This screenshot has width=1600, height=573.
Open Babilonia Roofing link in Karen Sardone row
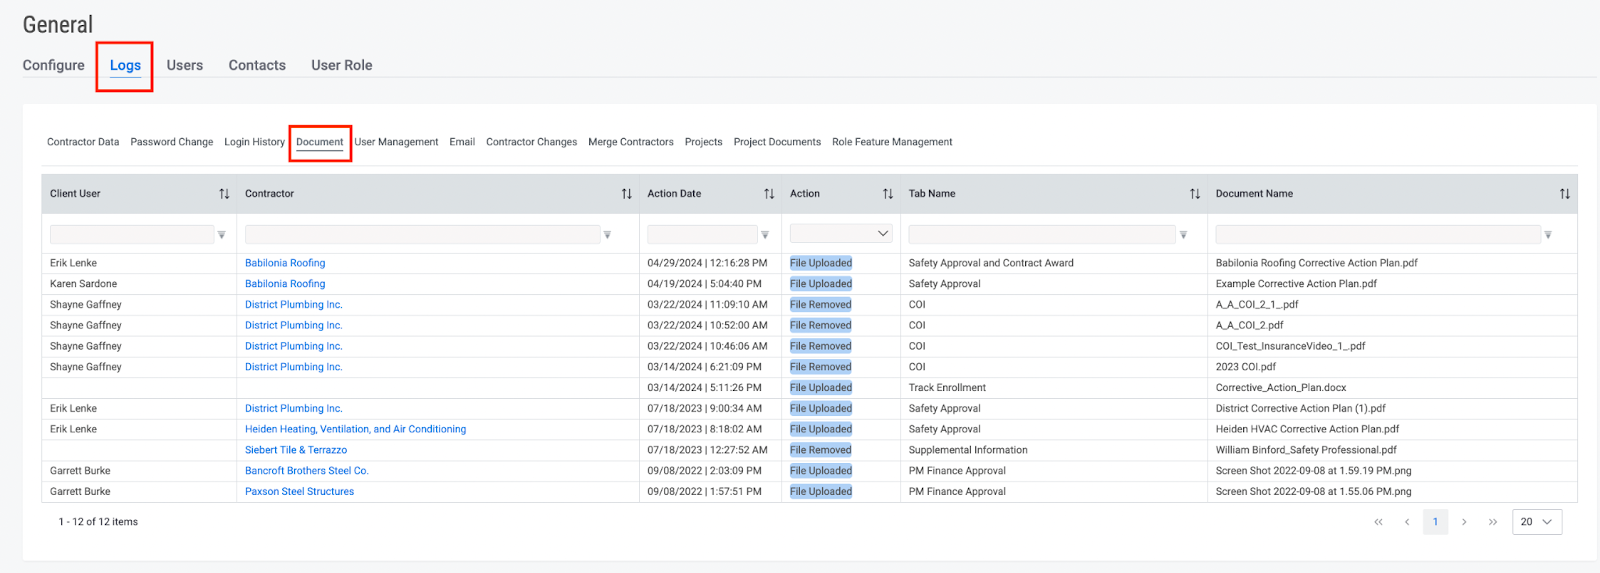pos(285,284)
